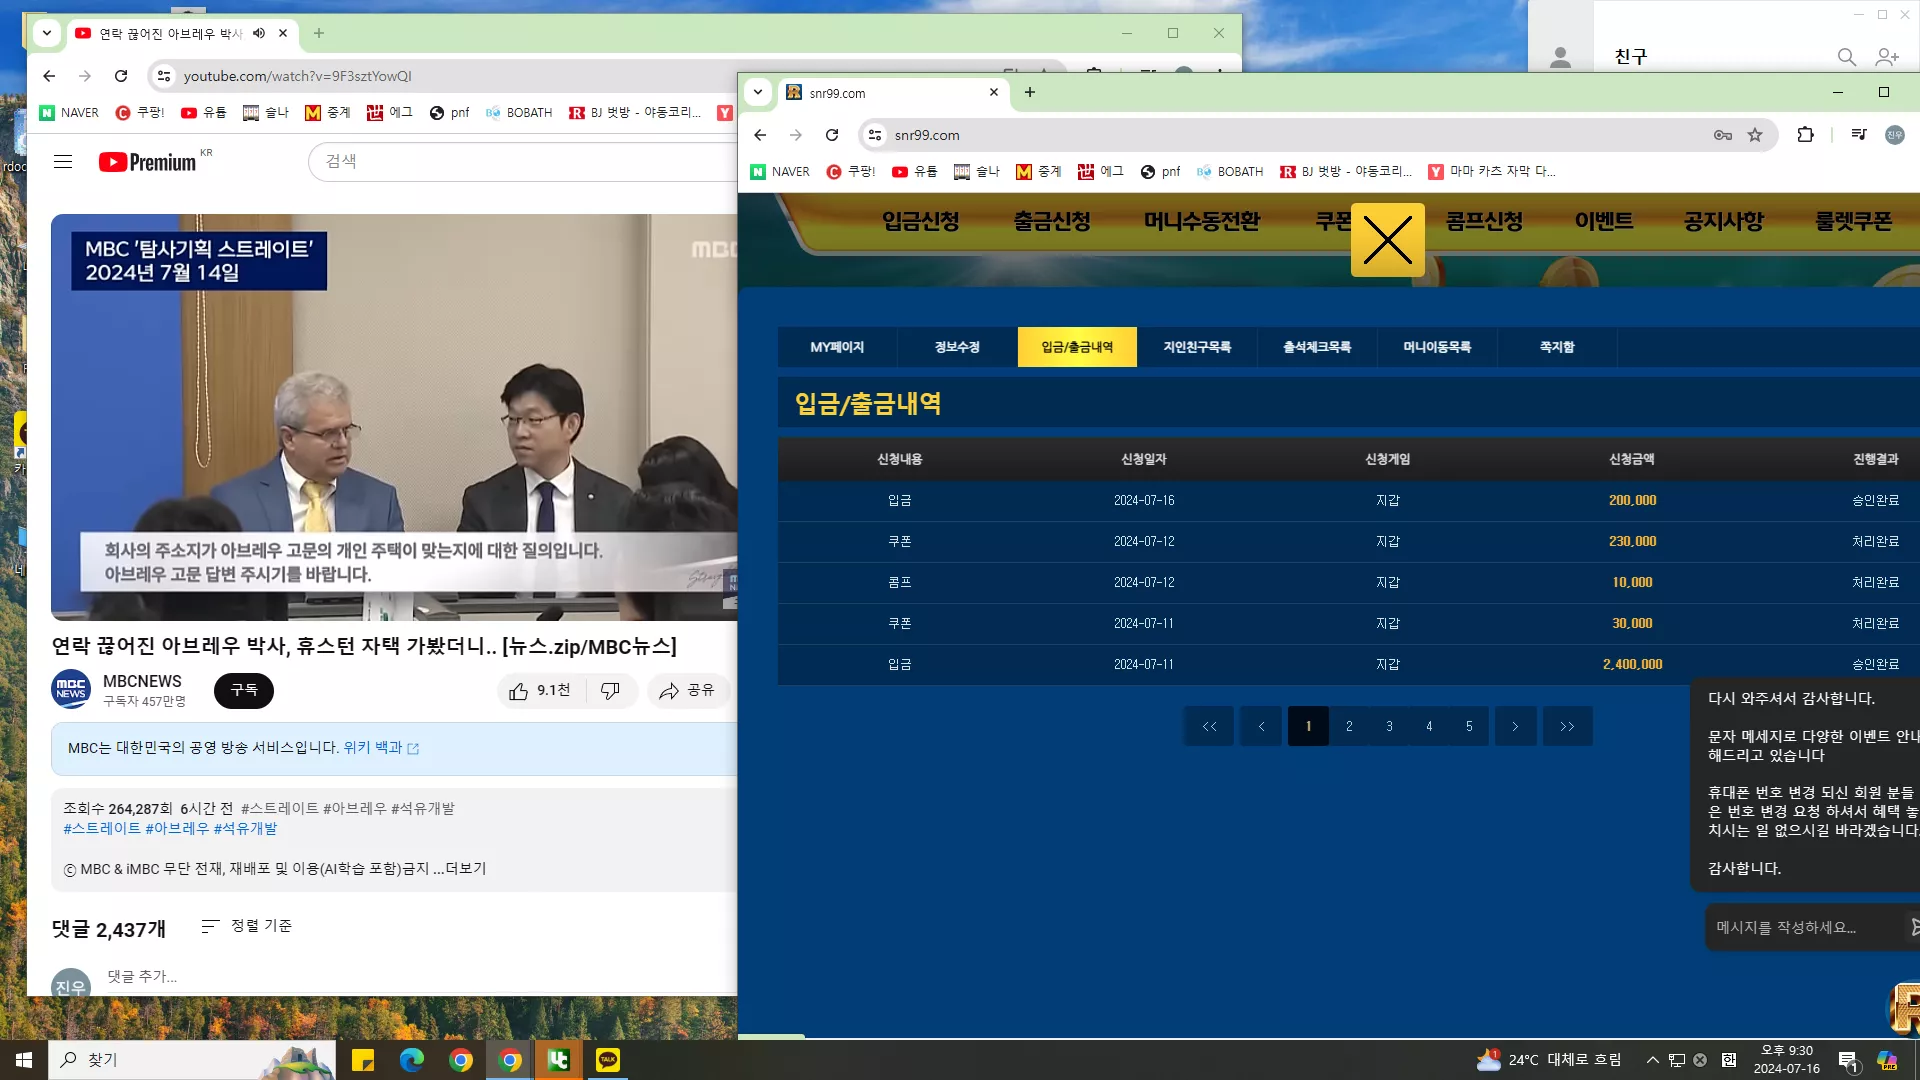This screenshot has height=1080, width=1920.
Task: Open the YouTube hamburger guide menu
Action: 63,161
